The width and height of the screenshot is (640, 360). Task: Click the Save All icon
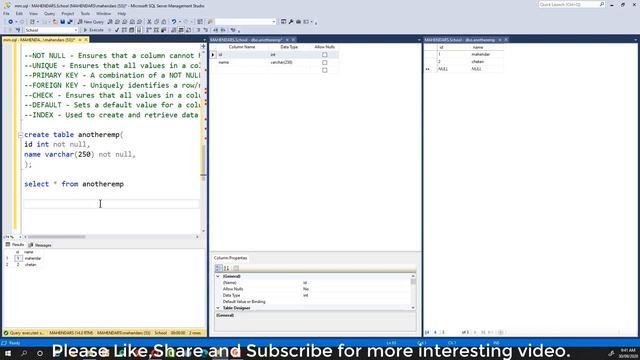70,22
